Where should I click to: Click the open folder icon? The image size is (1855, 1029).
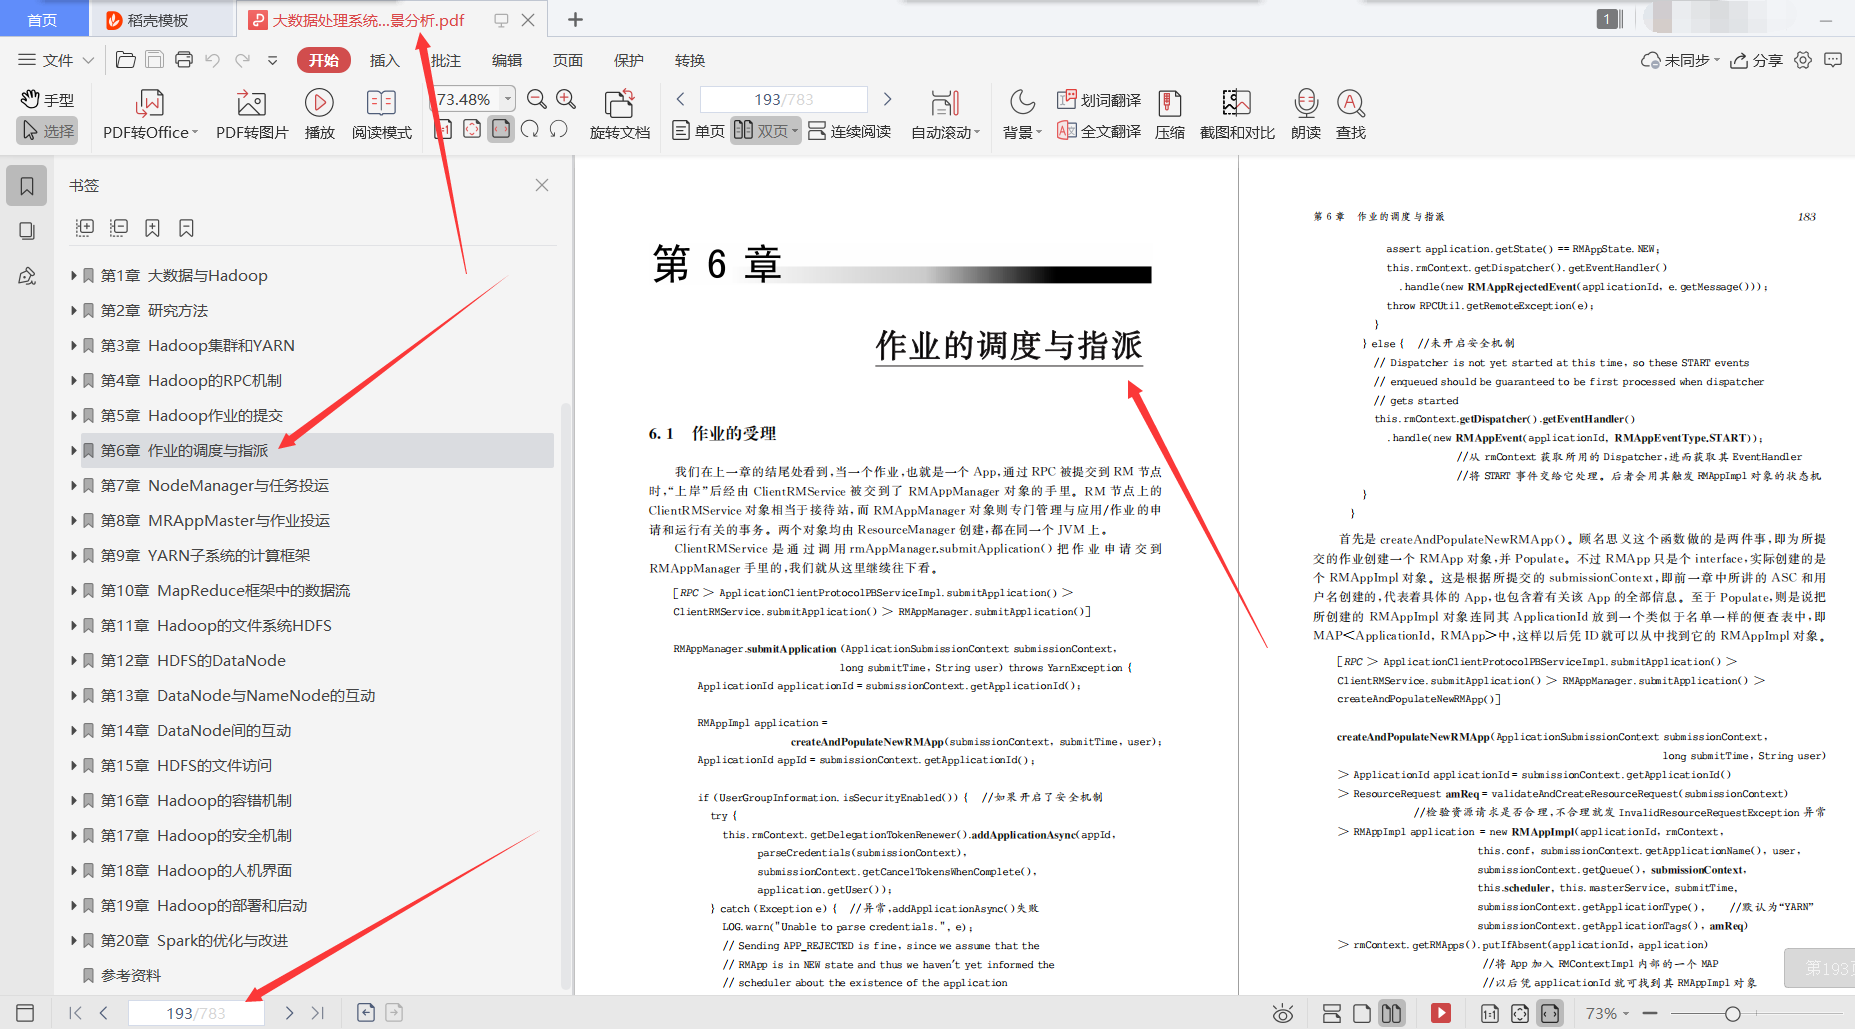coord(126,60)
